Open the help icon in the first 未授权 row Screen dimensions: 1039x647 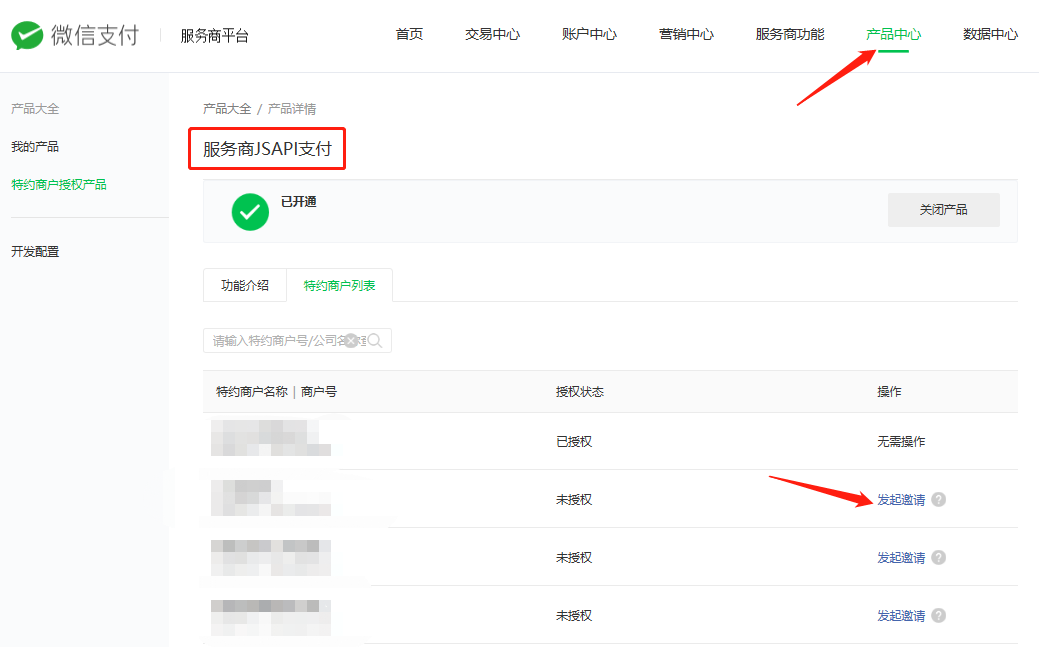938,499
